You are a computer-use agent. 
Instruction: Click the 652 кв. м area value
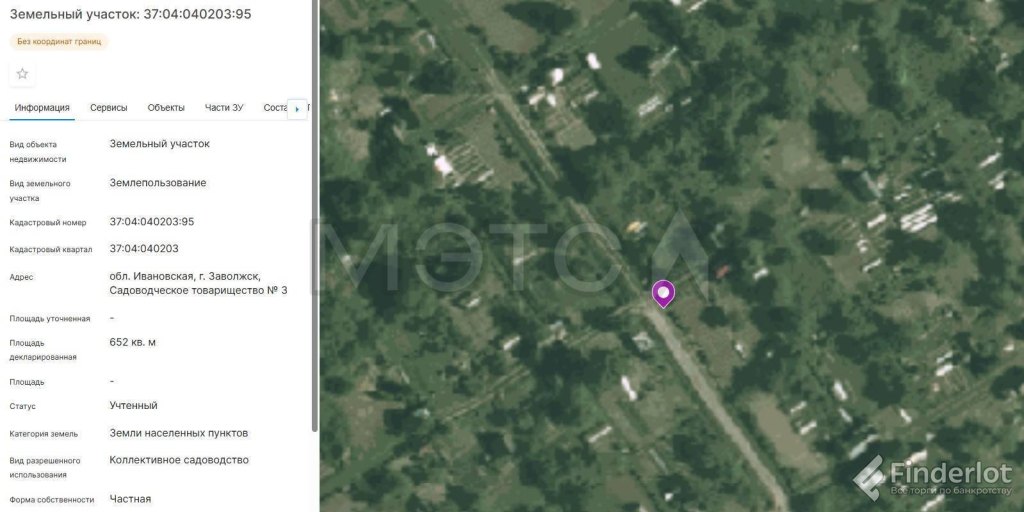[x=133, y=342]
